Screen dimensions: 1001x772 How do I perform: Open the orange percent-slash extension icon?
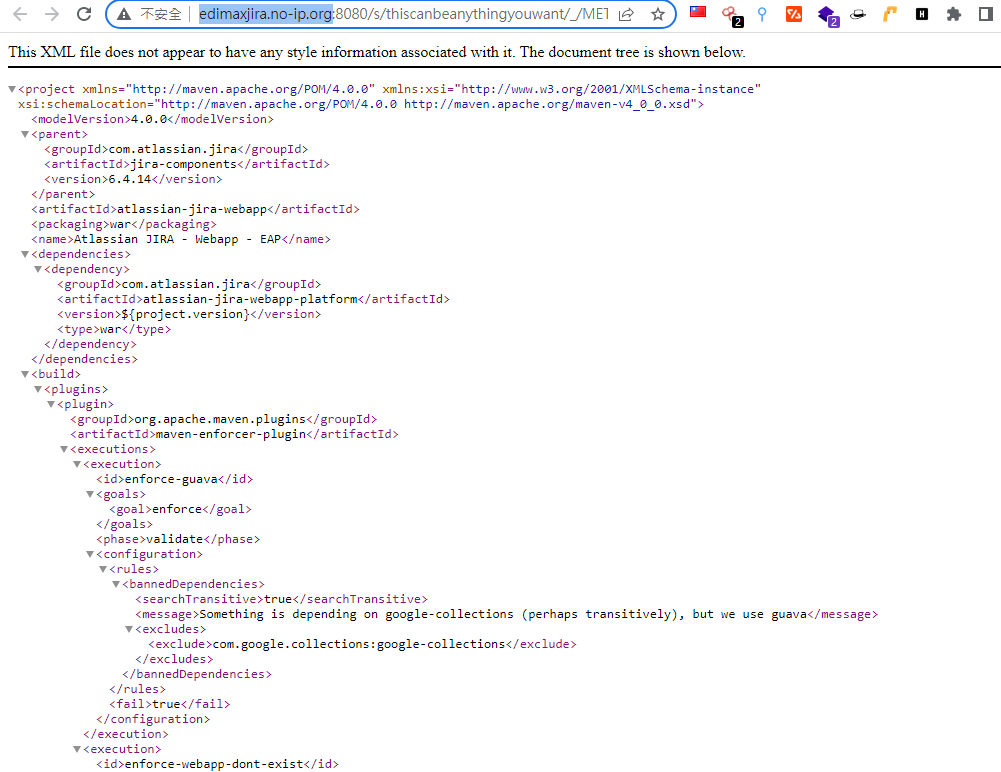pos(794,14)
